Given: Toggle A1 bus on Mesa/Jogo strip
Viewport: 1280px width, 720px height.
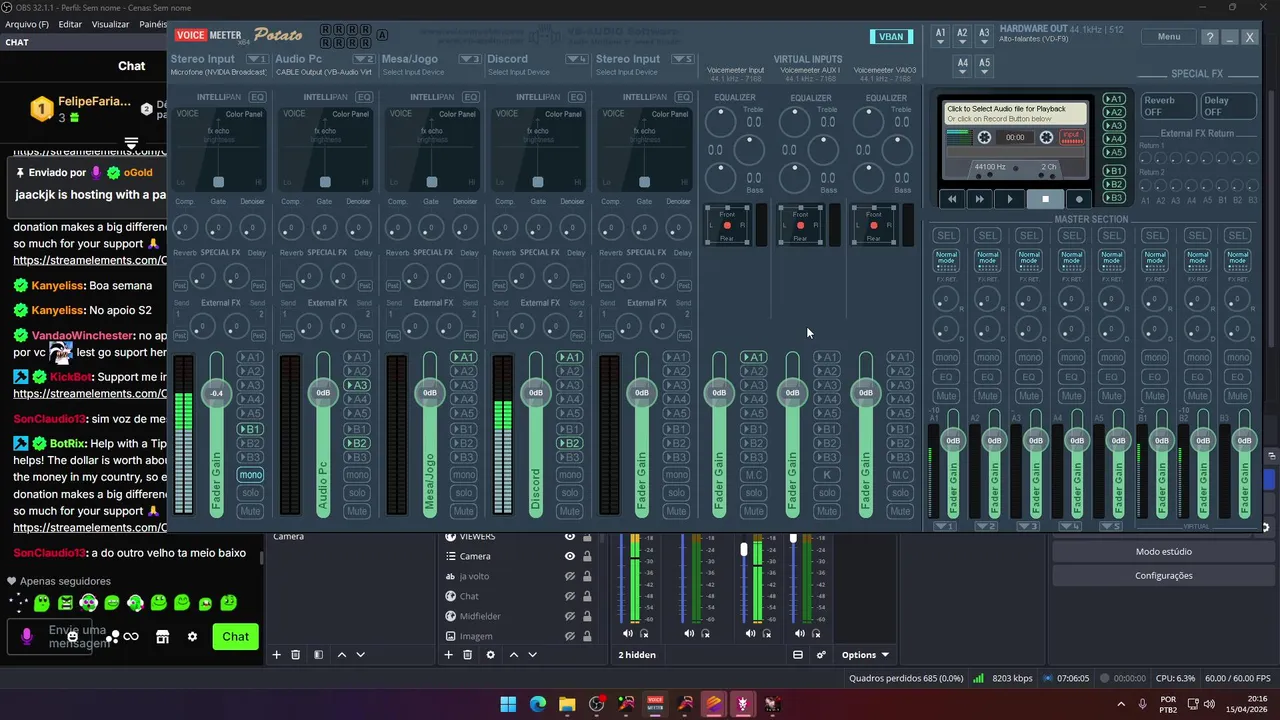Looking at the screenshot, I should click(463, 357).
